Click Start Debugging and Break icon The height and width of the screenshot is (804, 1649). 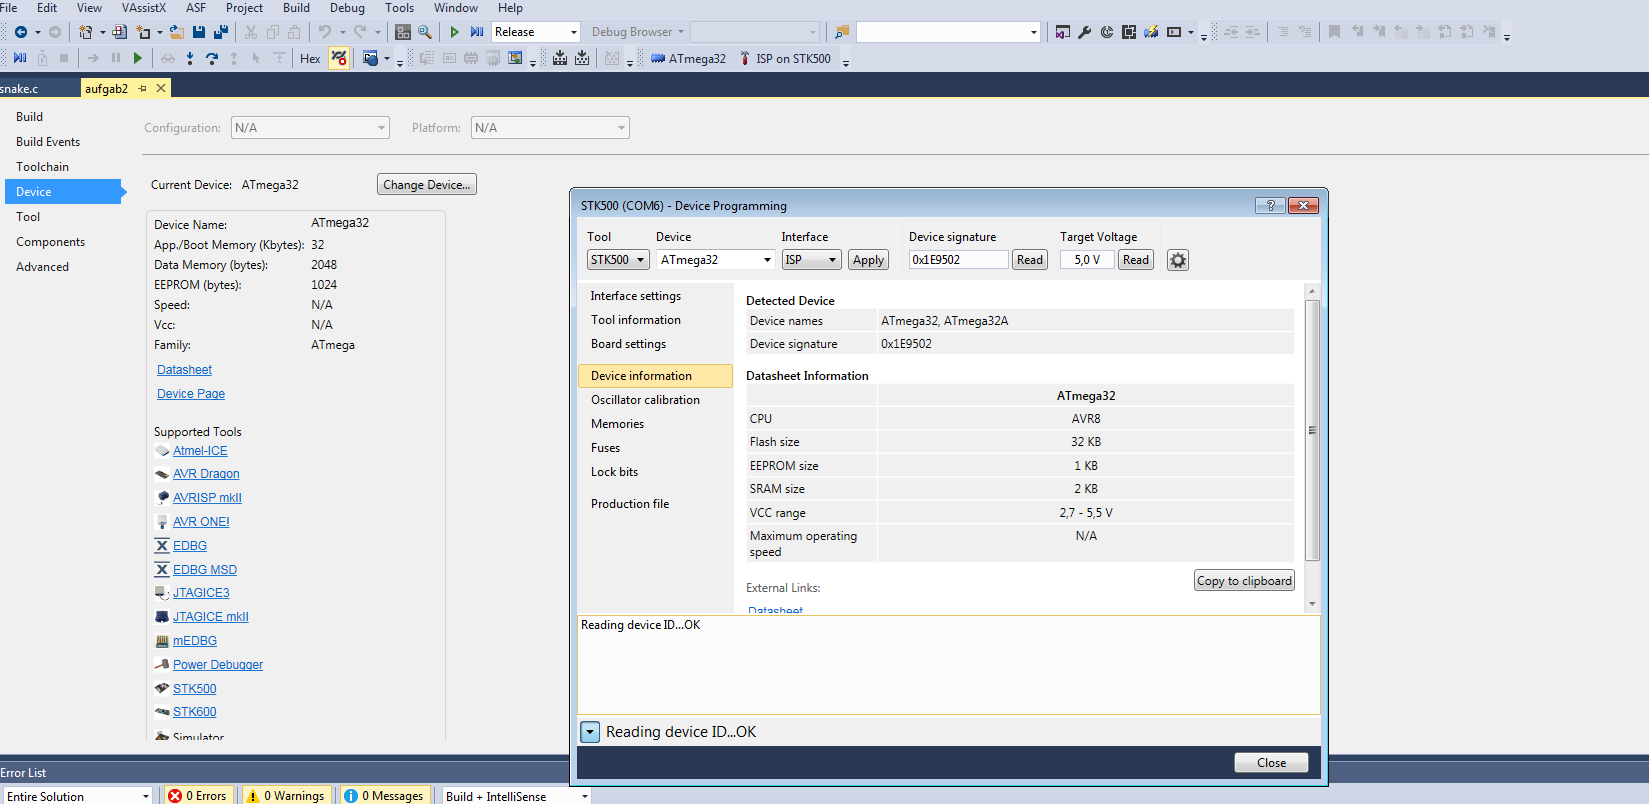coord(477,32)
